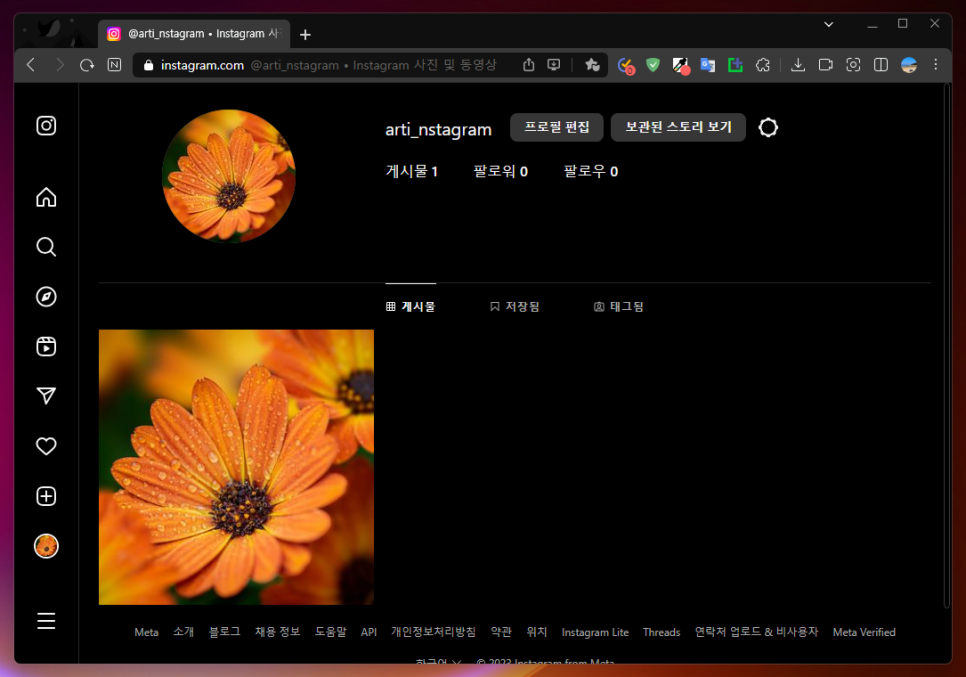The width and height of the screenshot is (966, 677).
Task: Open the Instagram Lite footer link
Action: [595, 632]
